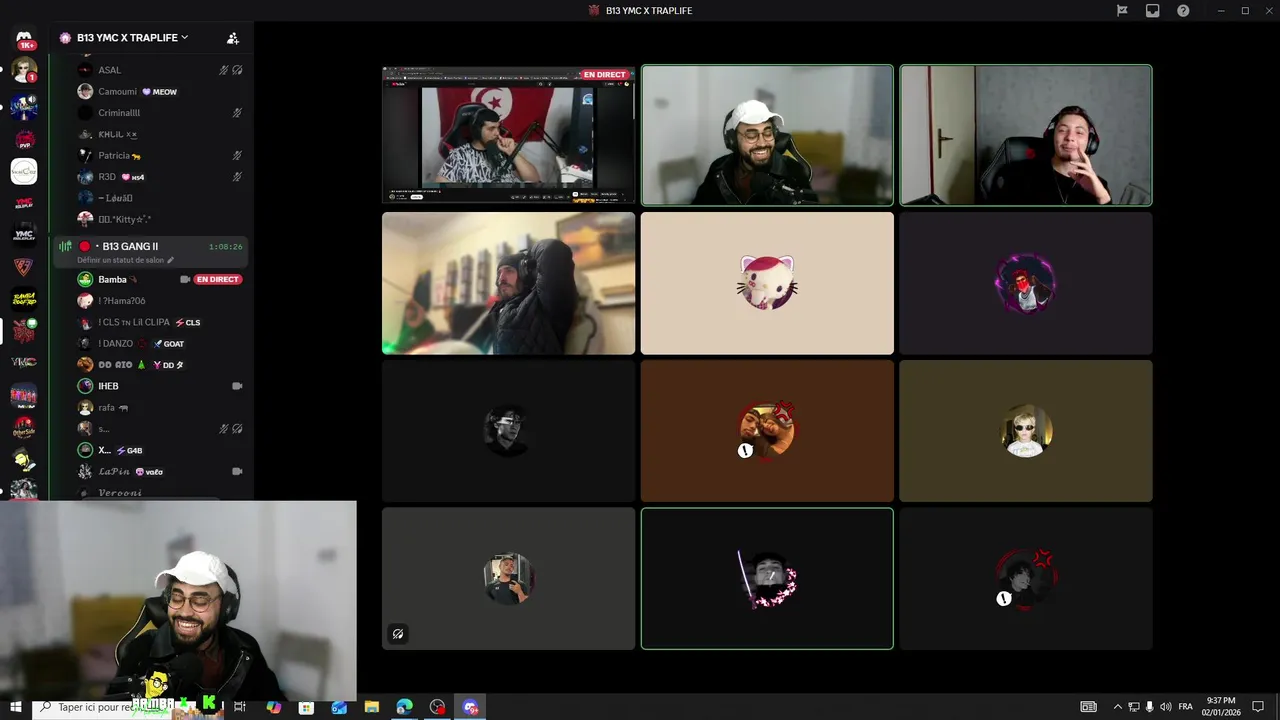Open Task View on the taskbar
Screen dimensions: 1280x720
(x=240, y=707)
